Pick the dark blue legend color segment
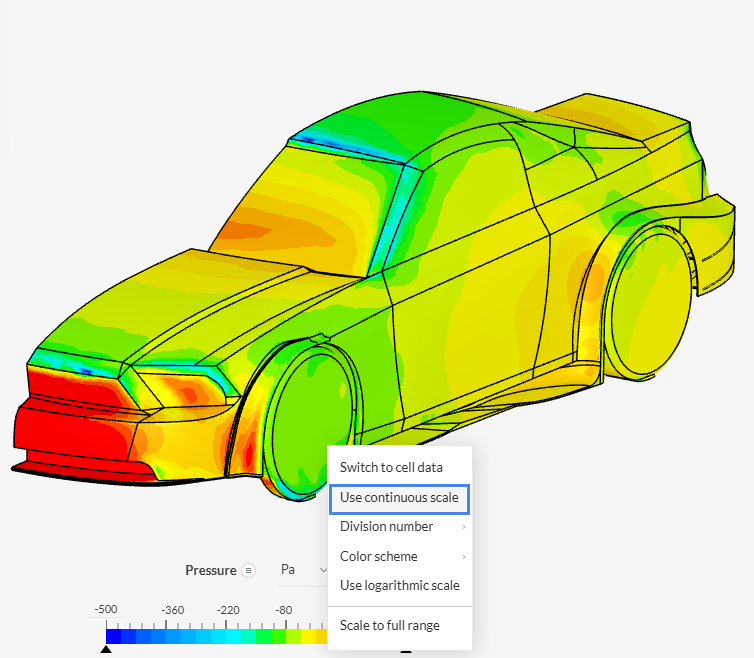This screenshot has width=754, height=658. [x=114, y=635]
